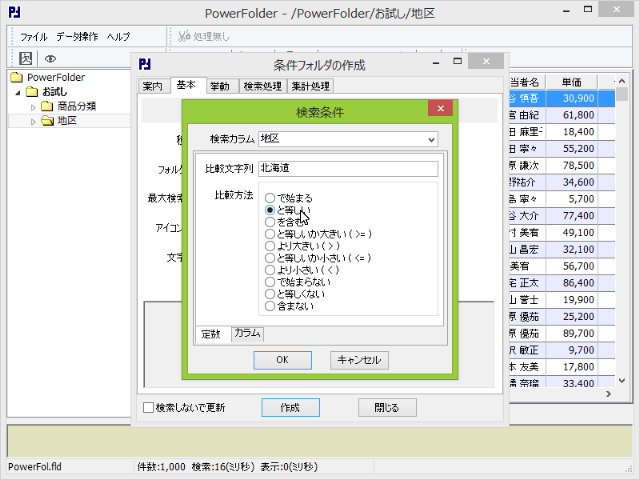This screenshot has height=480, width=640.
Task: Maximize the 条件フォルダの作成 dialog
Action: [x=458, y=61]
